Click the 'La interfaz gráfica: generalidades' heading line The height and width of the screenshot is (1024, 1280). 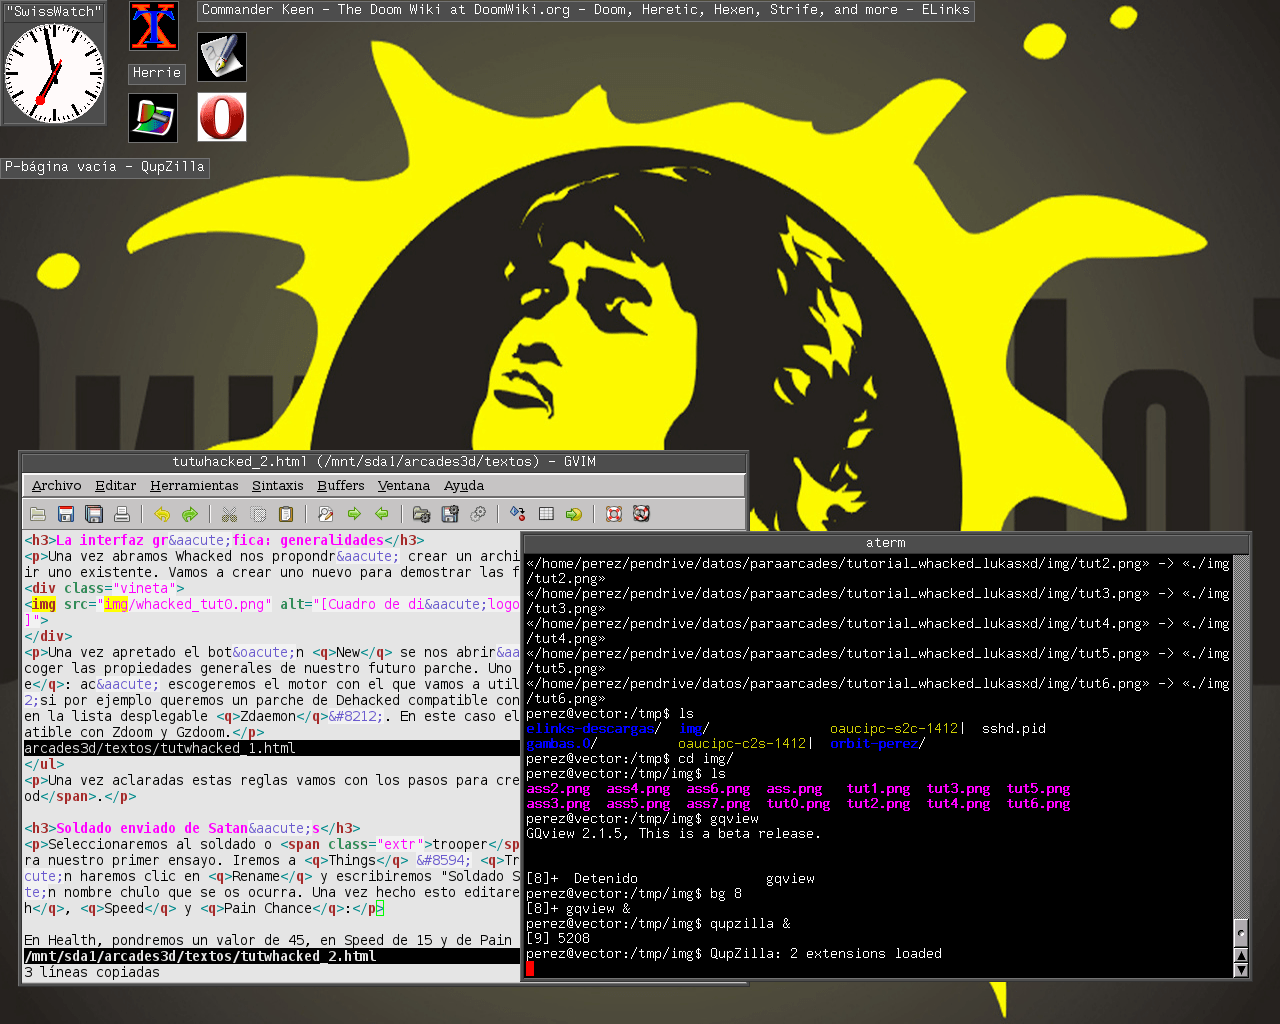[224, 540]
